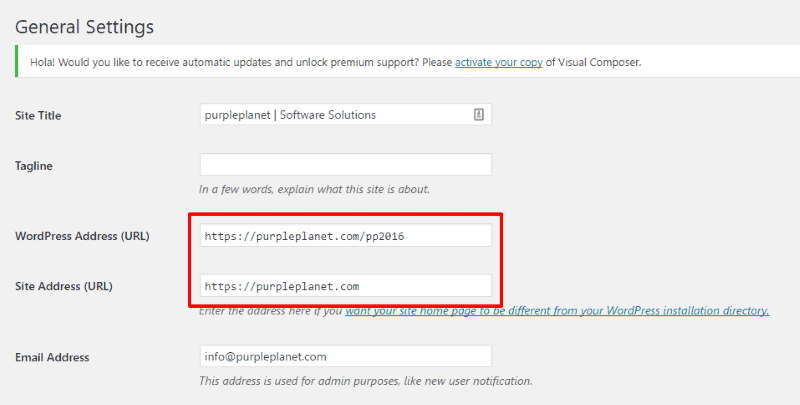Open the 'activate your copy' link

[498, 62]
